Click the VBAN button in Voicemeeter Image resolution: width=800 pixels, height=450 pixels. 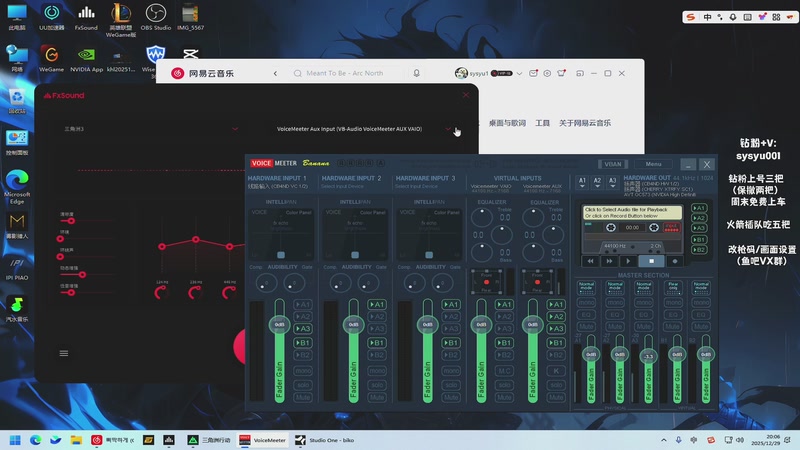[613, 164]
